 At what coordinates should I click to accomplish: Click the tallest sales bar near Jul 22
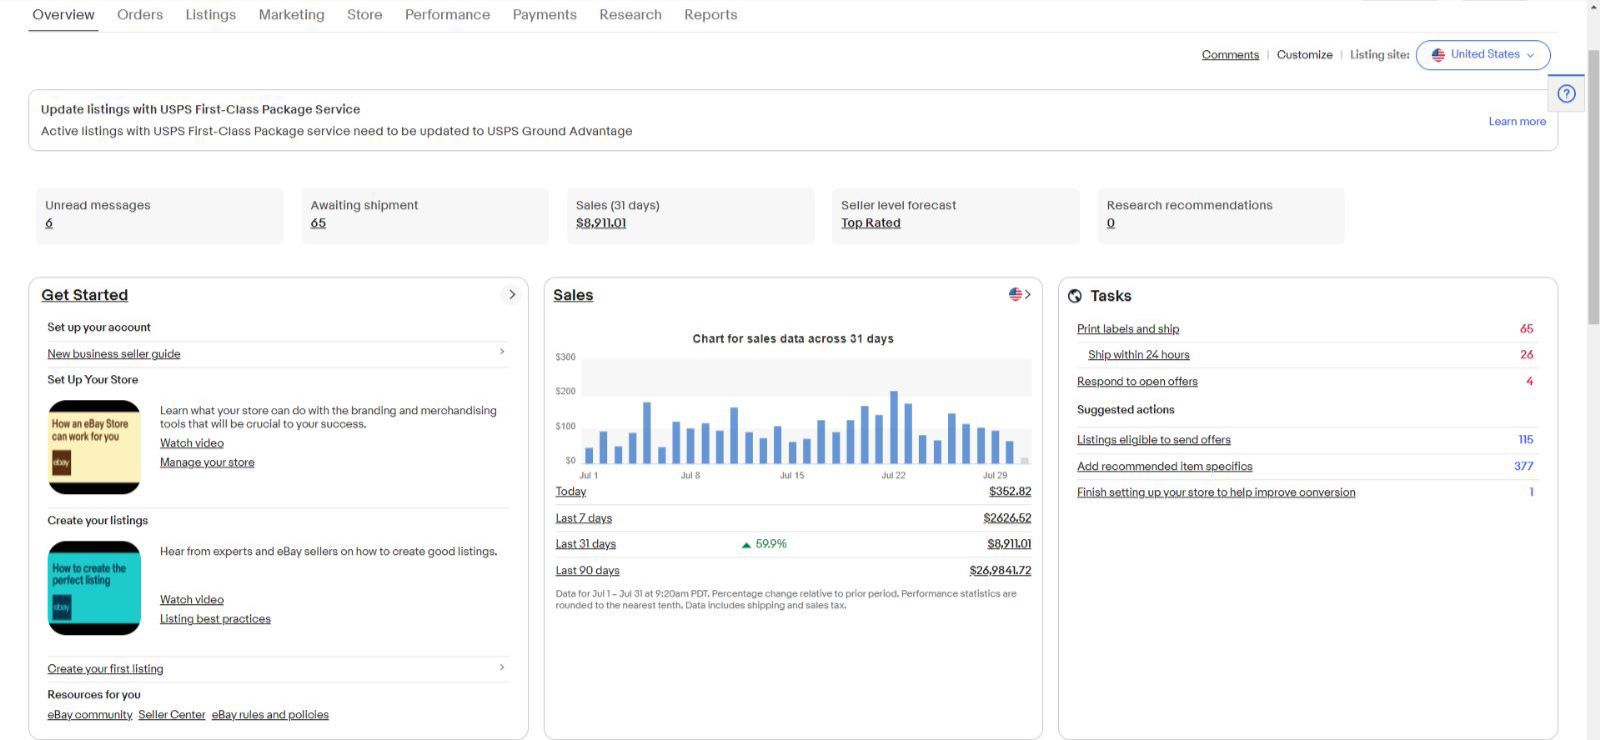894,427
